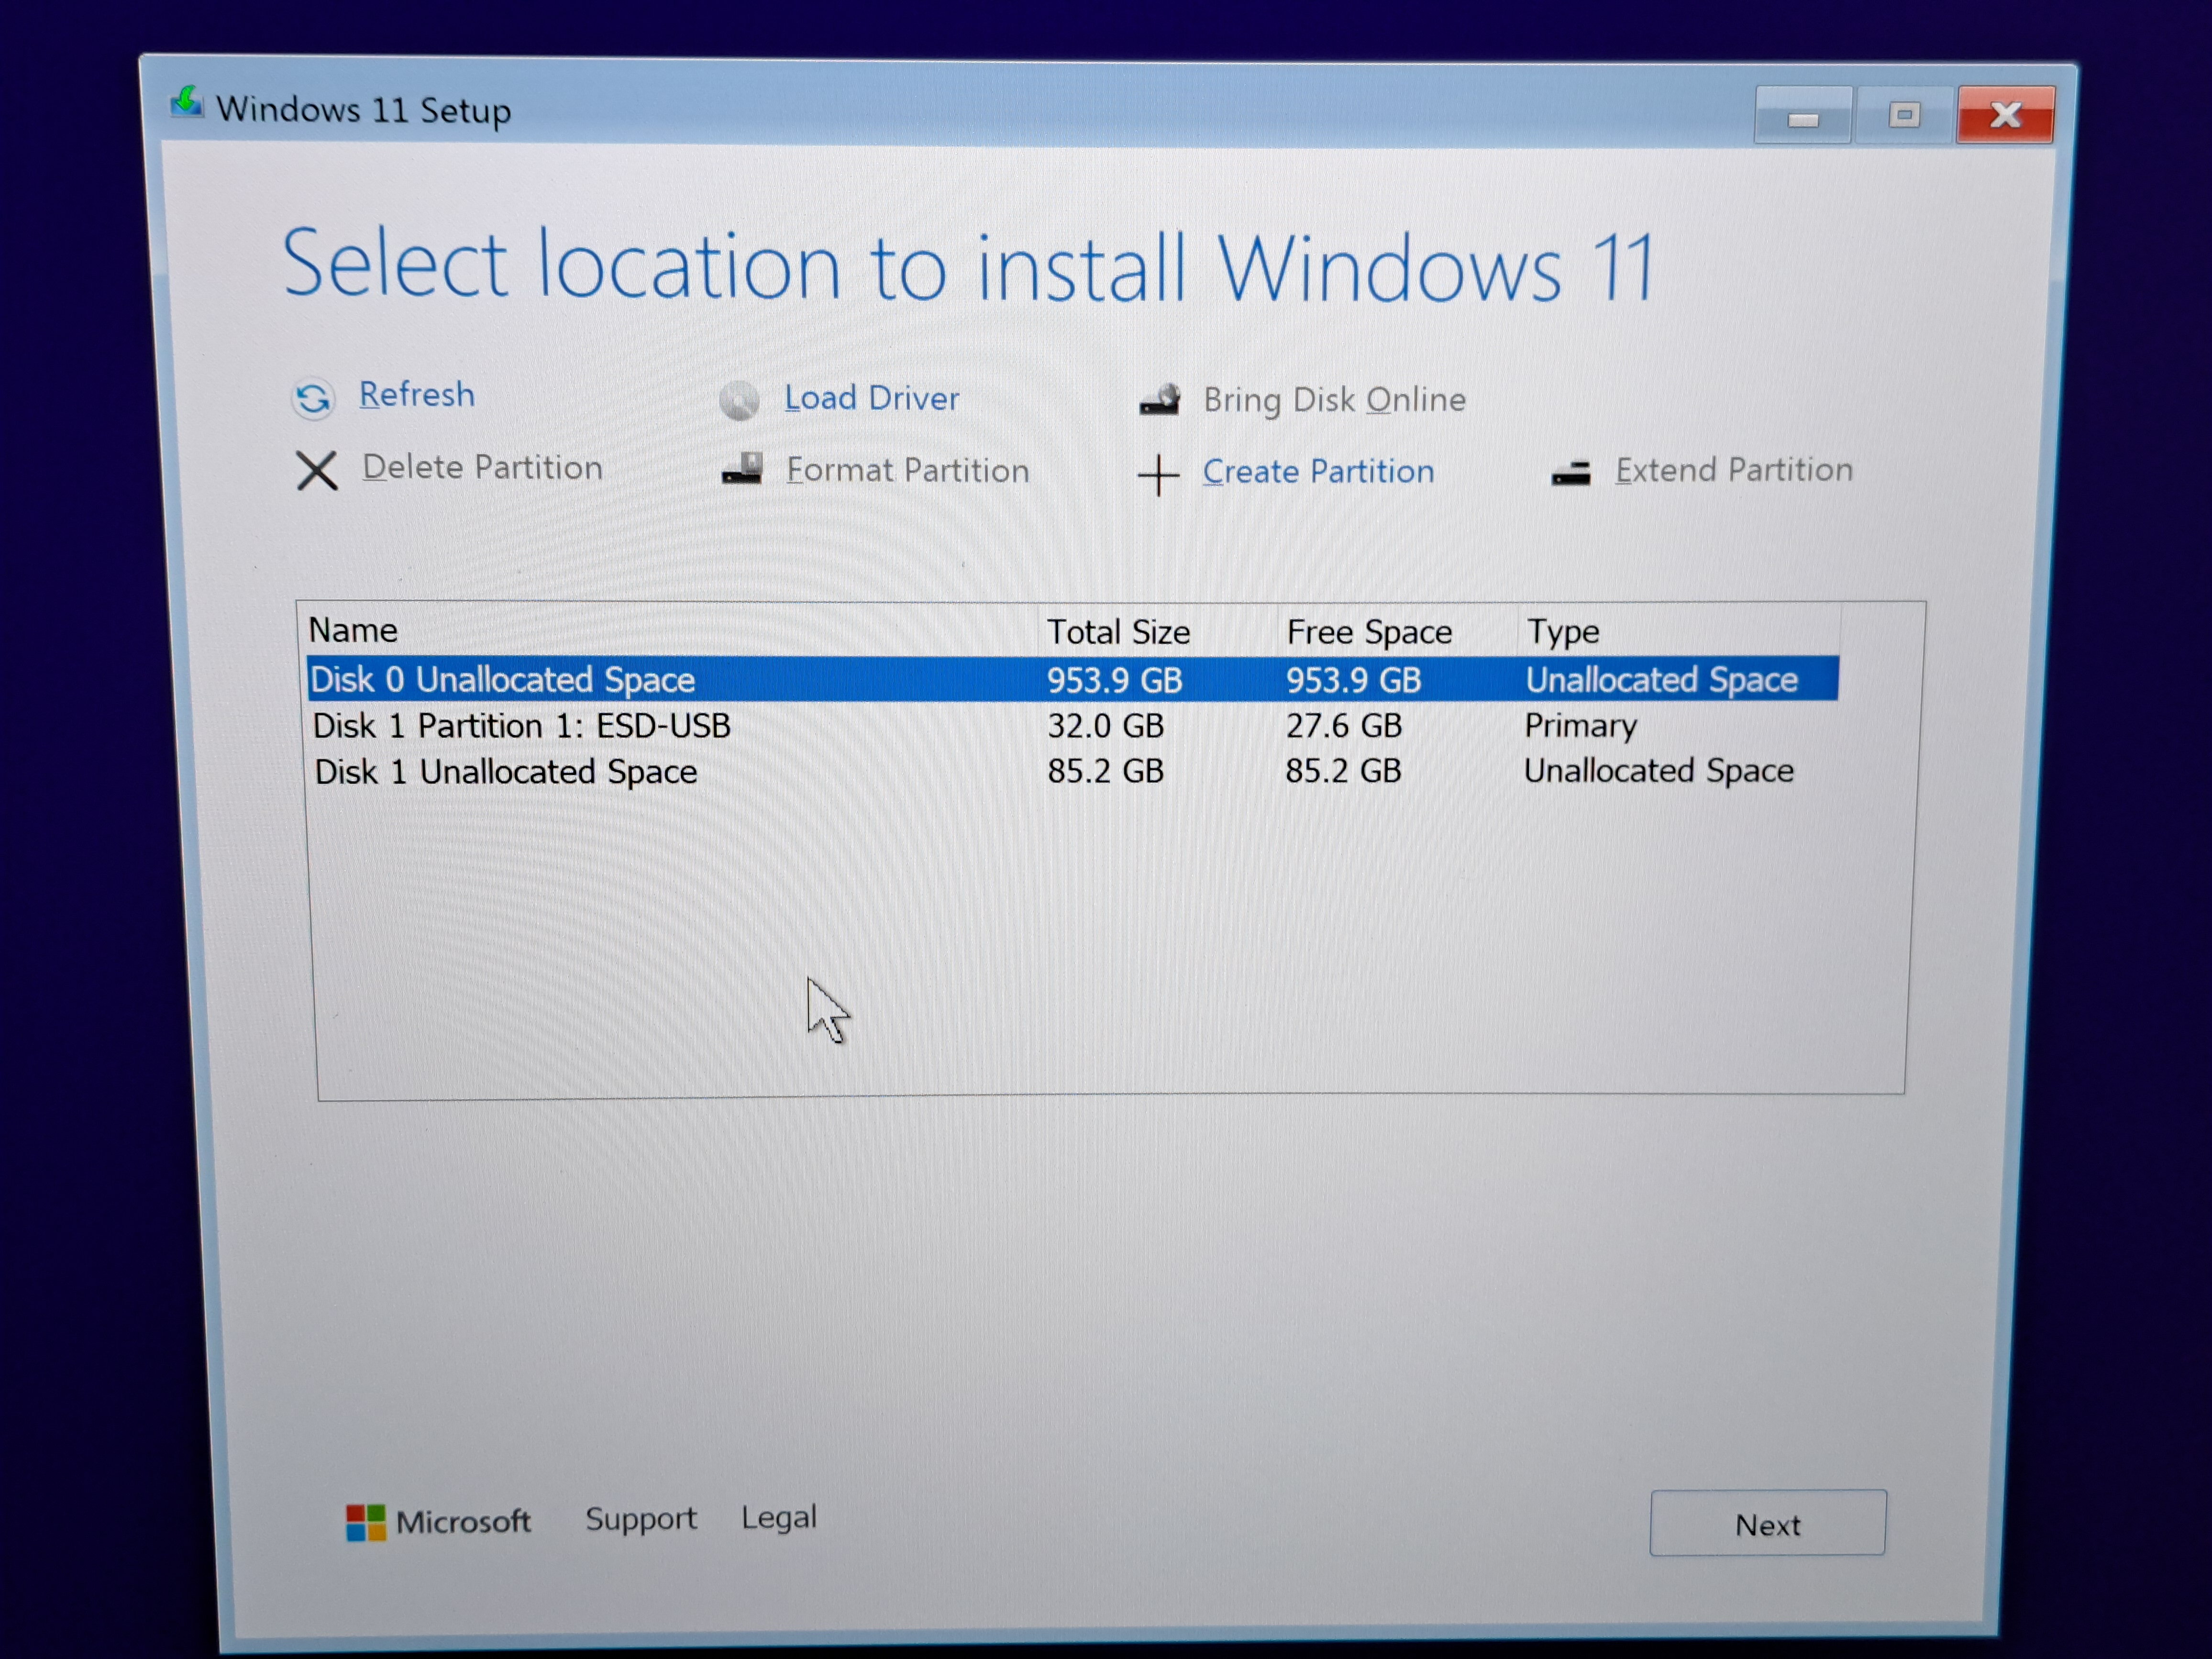Click the Create Partition plus icon
The image size is (2212, 1659).
pos(1158,475)
